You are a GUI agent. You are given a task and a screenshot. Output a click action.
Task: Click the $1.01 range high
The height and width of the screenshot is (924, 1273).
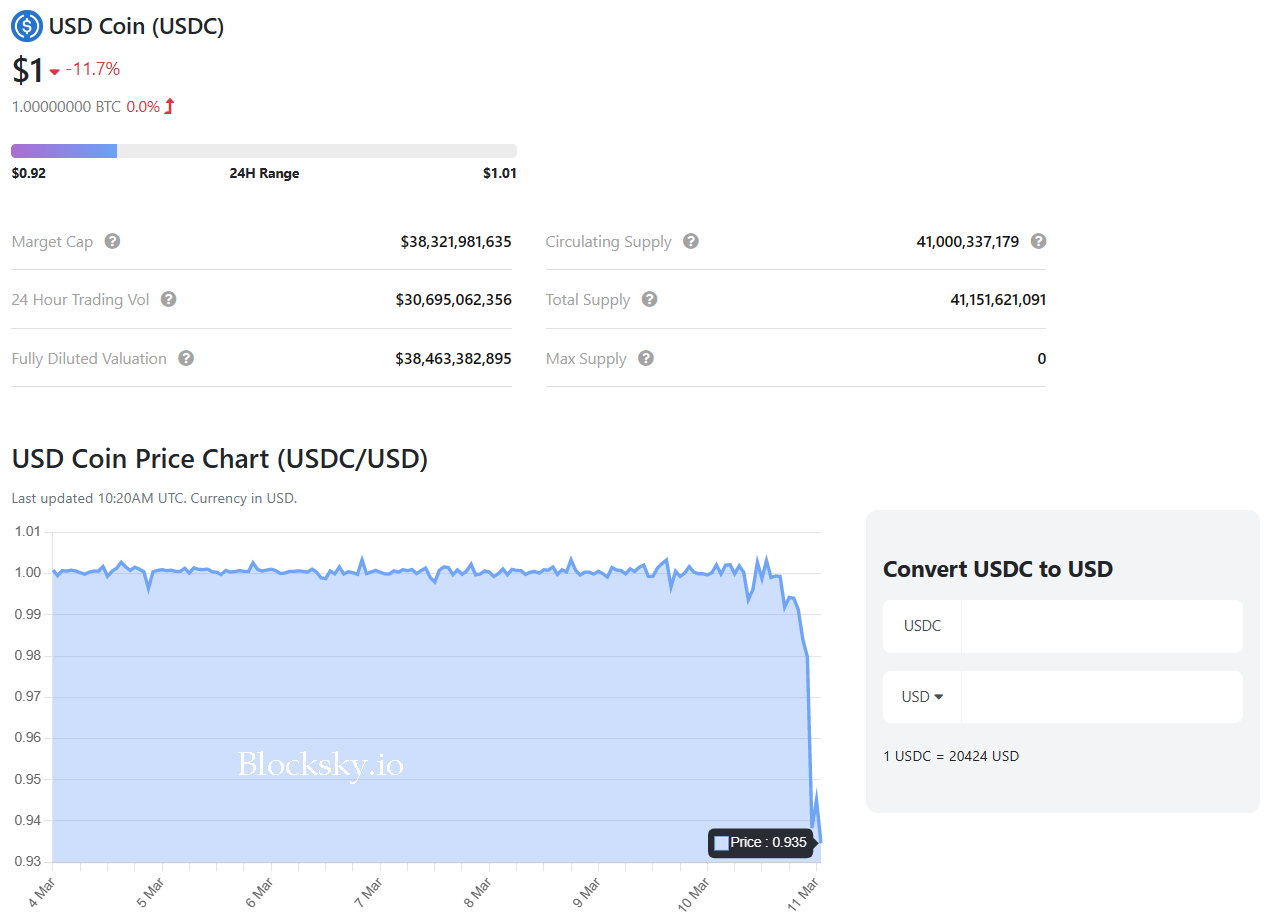(500, 173)
